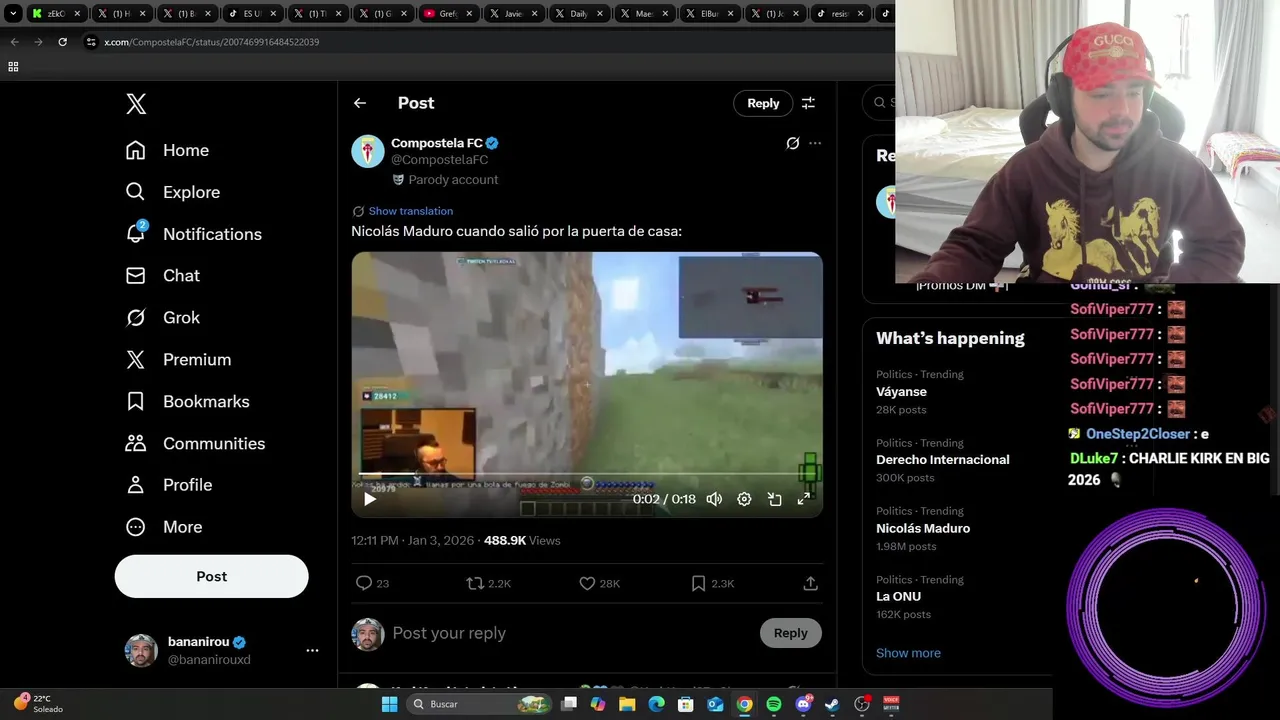
Task: Click the gray Reply submit button
Action: (790, 633)
